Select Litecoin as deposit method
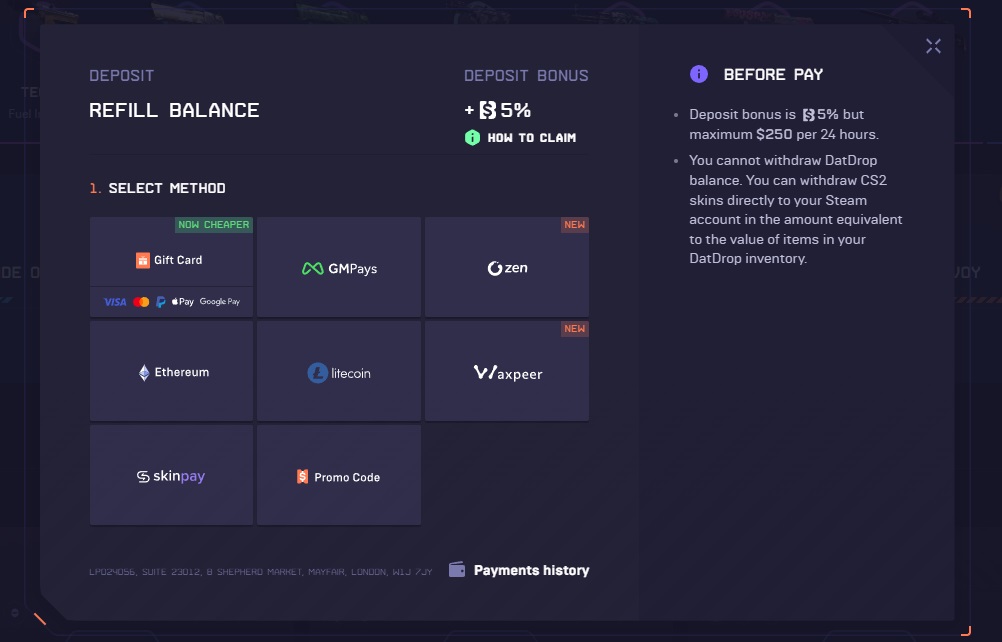 338,373
